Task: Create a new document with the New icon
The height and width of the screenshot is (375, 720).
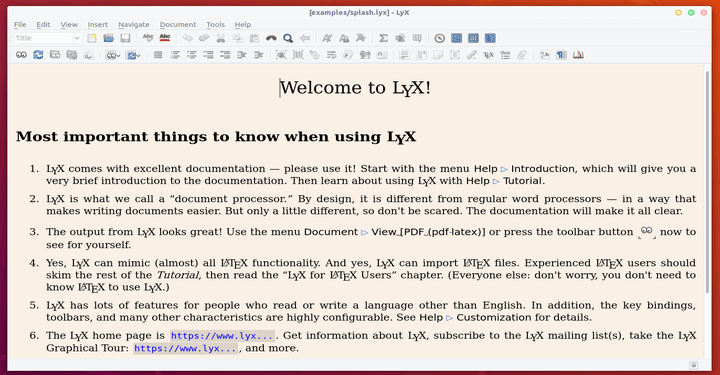Action: (92, 38)
